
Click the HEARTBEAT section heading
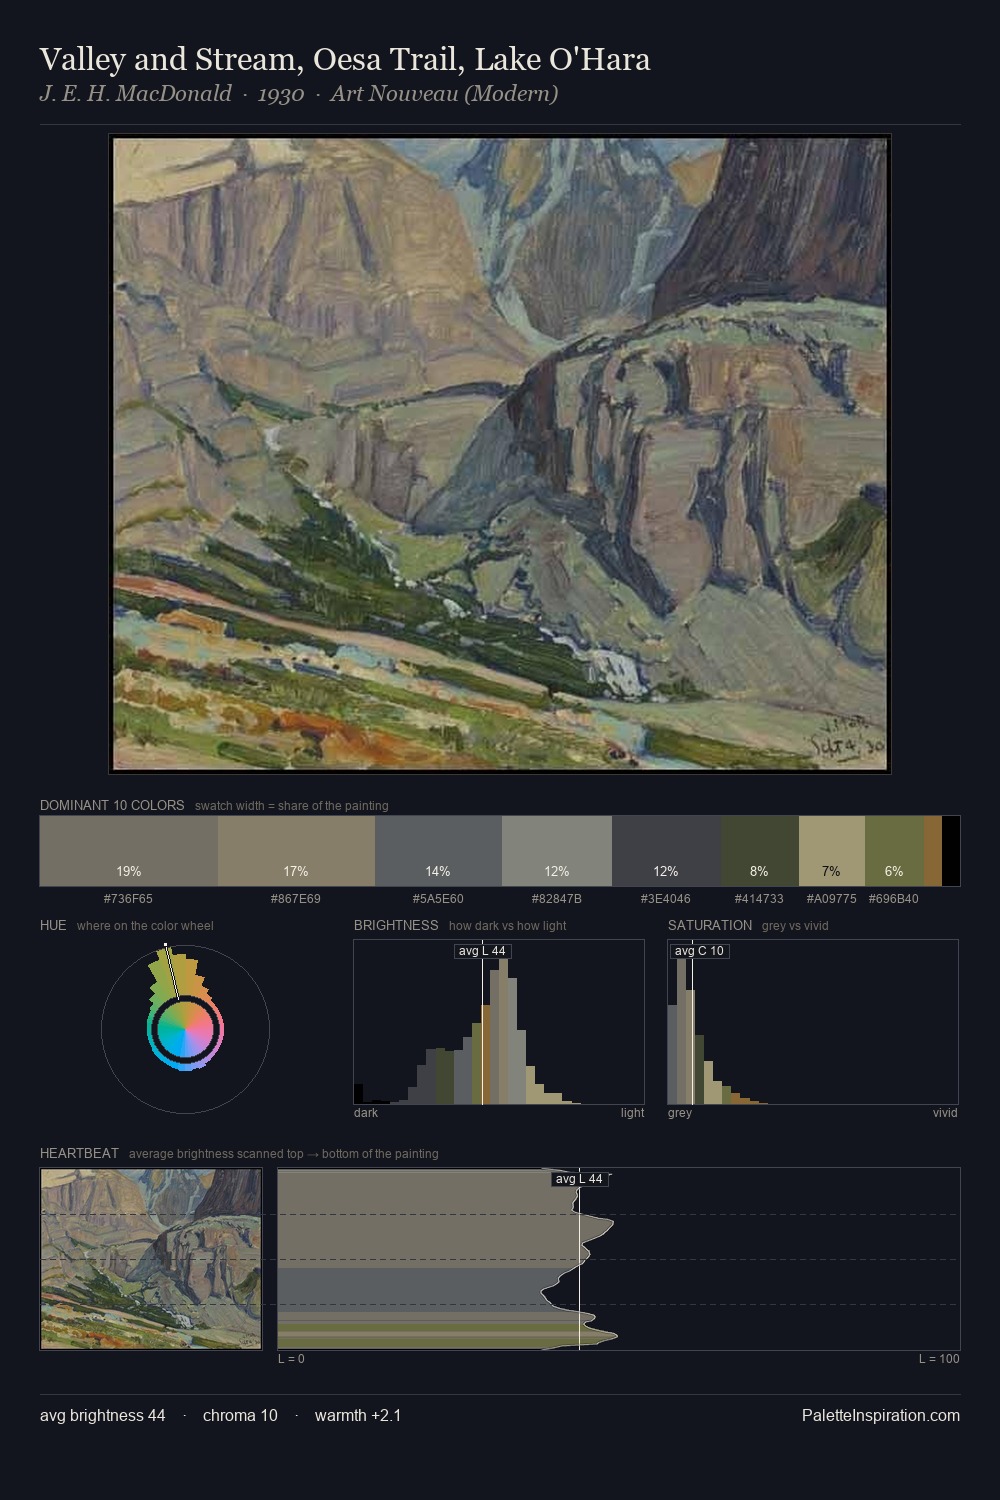(x=79, y=1153)
